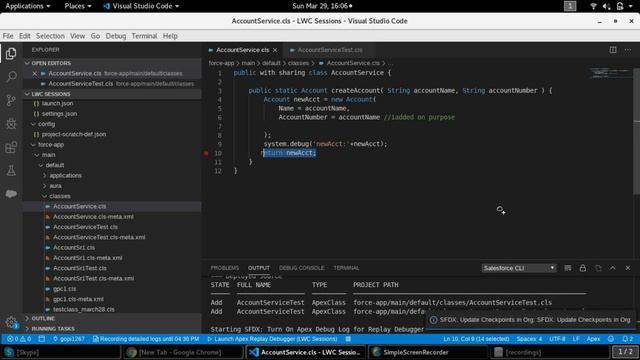Click the gops1267 org in status bar

point(69,339)
